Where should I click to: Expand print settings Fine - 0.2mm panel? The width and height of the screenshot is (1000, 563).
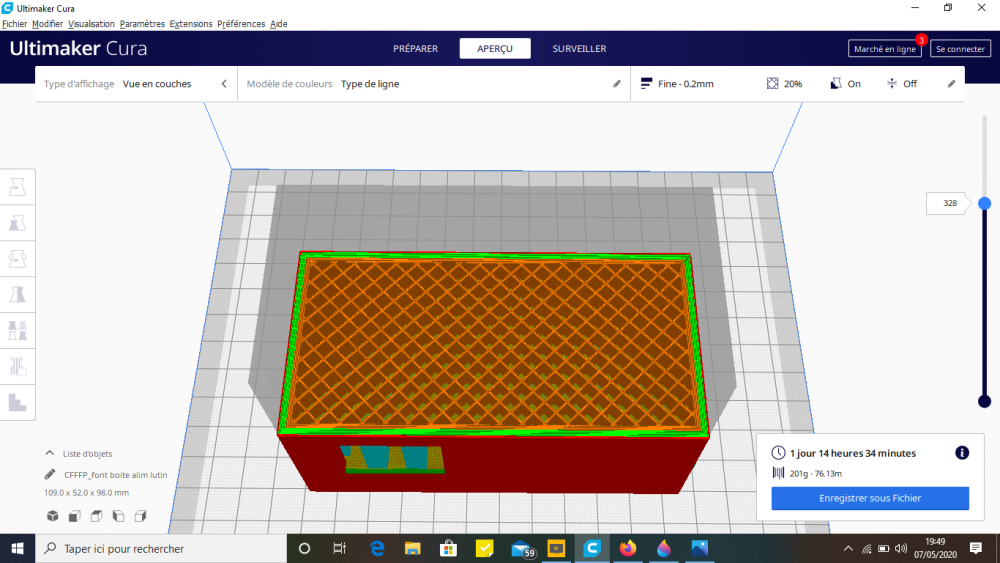pos(797,84)
